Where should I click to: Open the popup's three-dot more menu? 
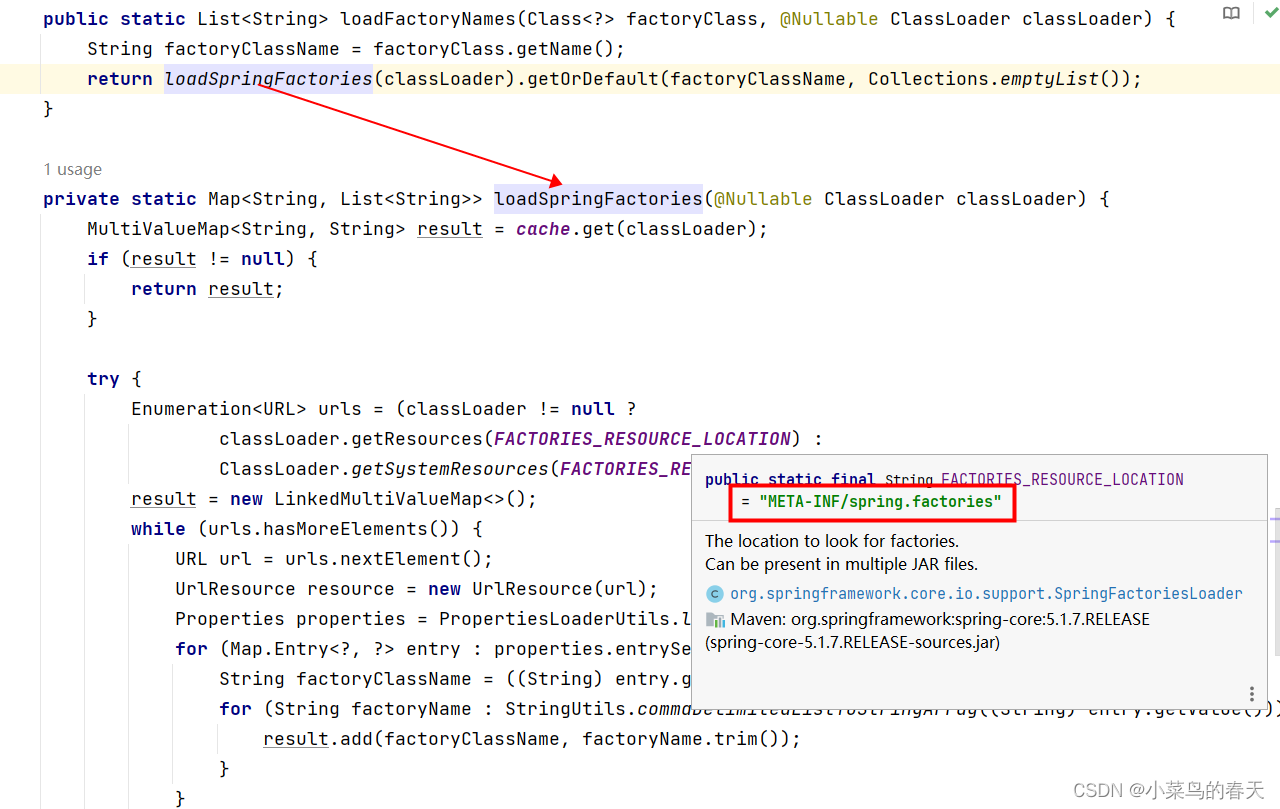click(1251, 694)
